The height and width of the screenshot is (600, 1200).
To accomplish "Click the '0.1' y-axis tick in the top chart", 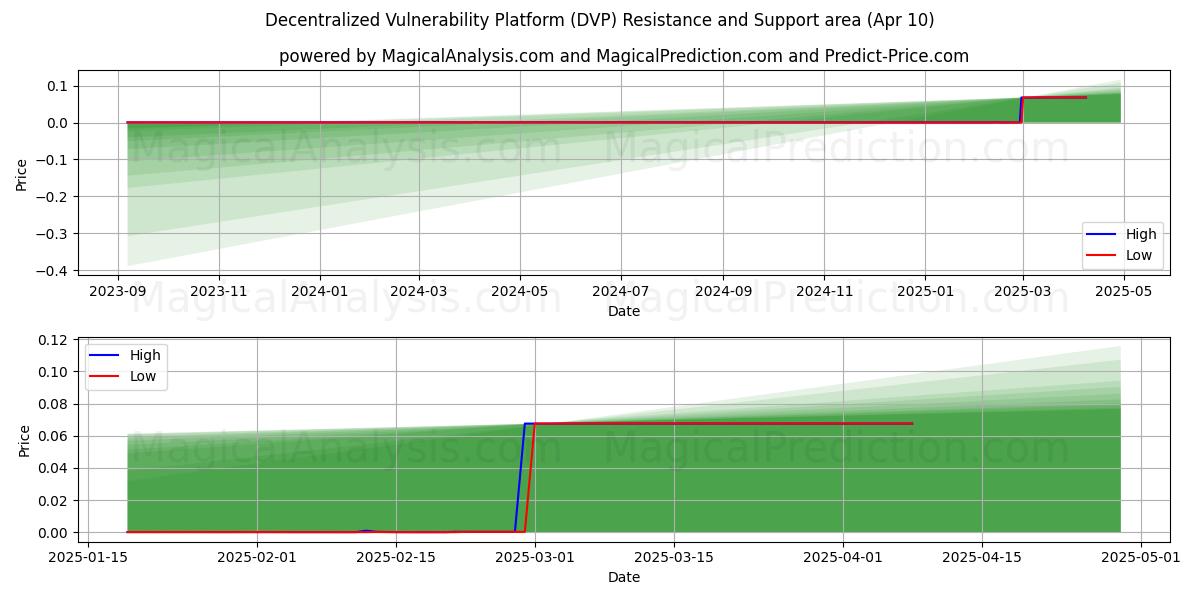I will tap(59, 86).
